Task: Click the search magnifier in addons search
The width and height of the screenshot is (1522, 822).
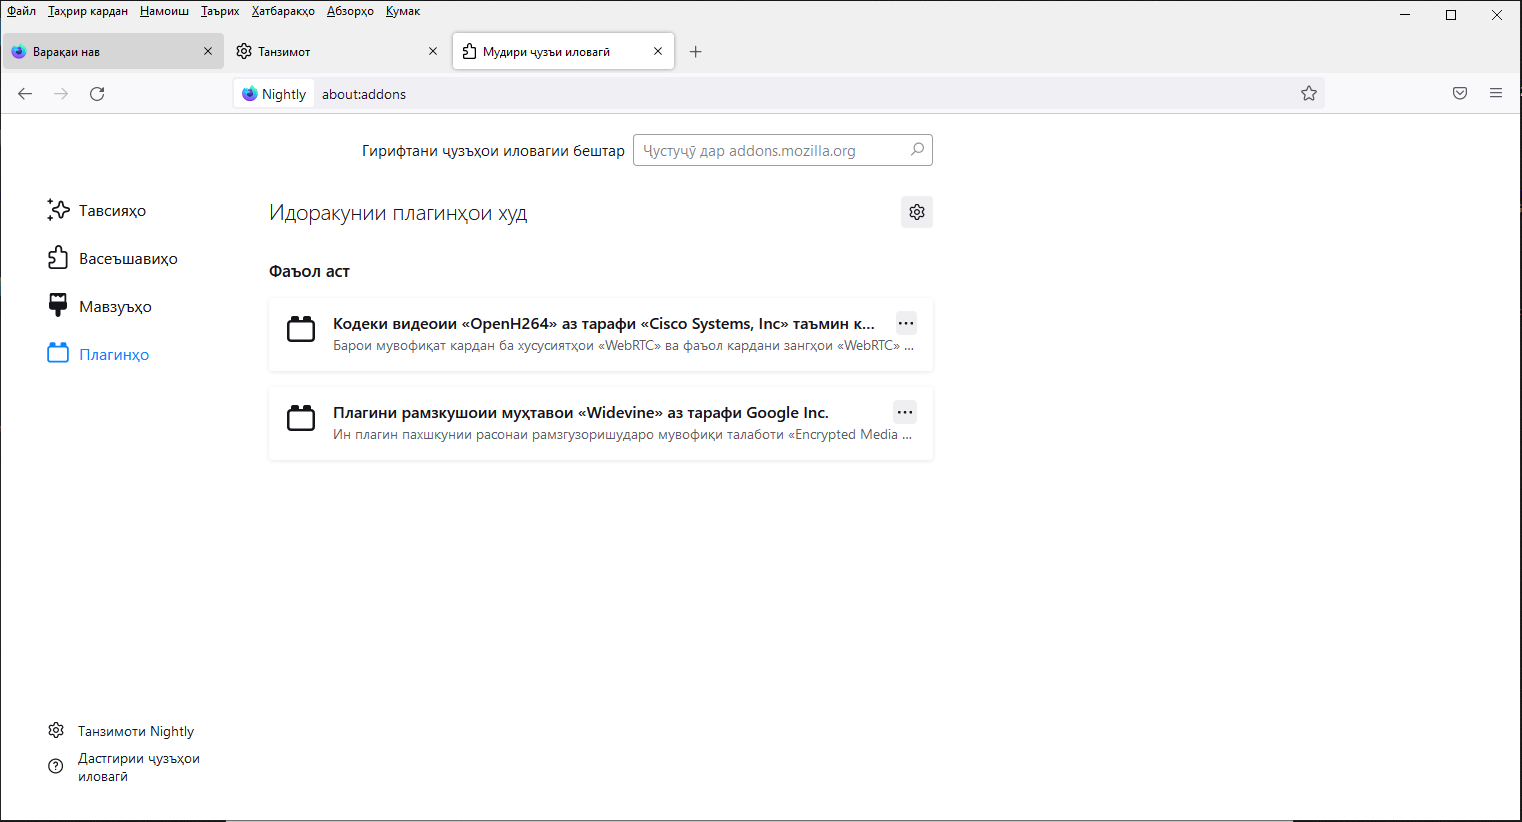Action: point(917,150)
